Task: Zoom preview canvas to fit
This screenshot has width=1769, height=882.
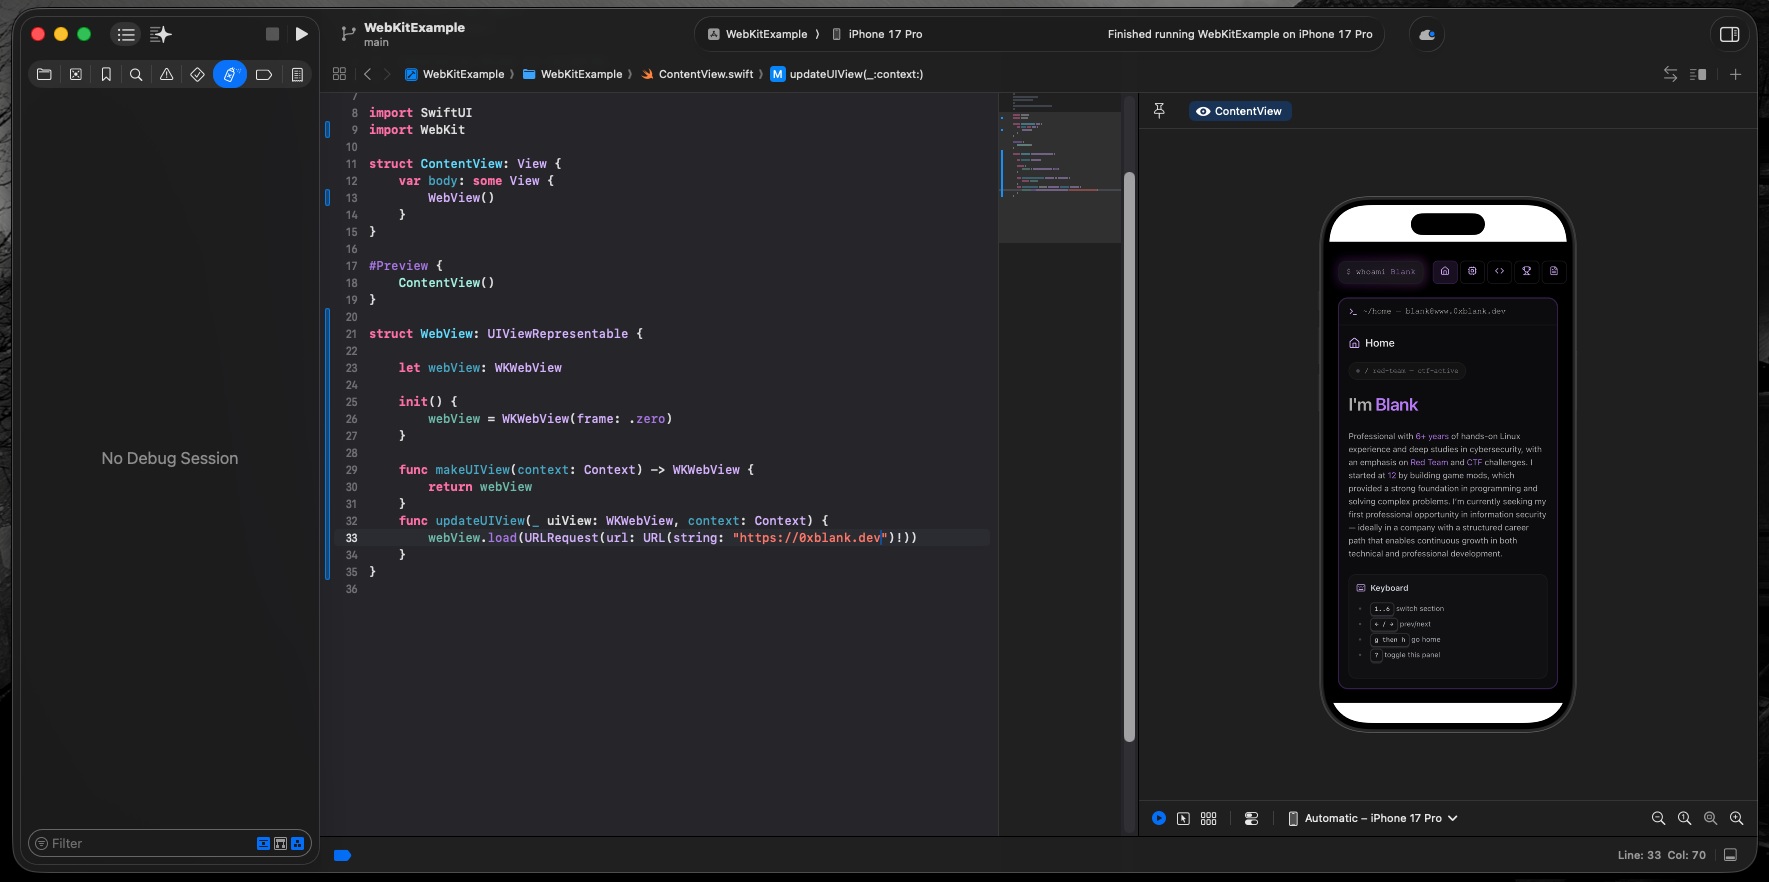Action: pyautogui.click(x=1710, y=818)
